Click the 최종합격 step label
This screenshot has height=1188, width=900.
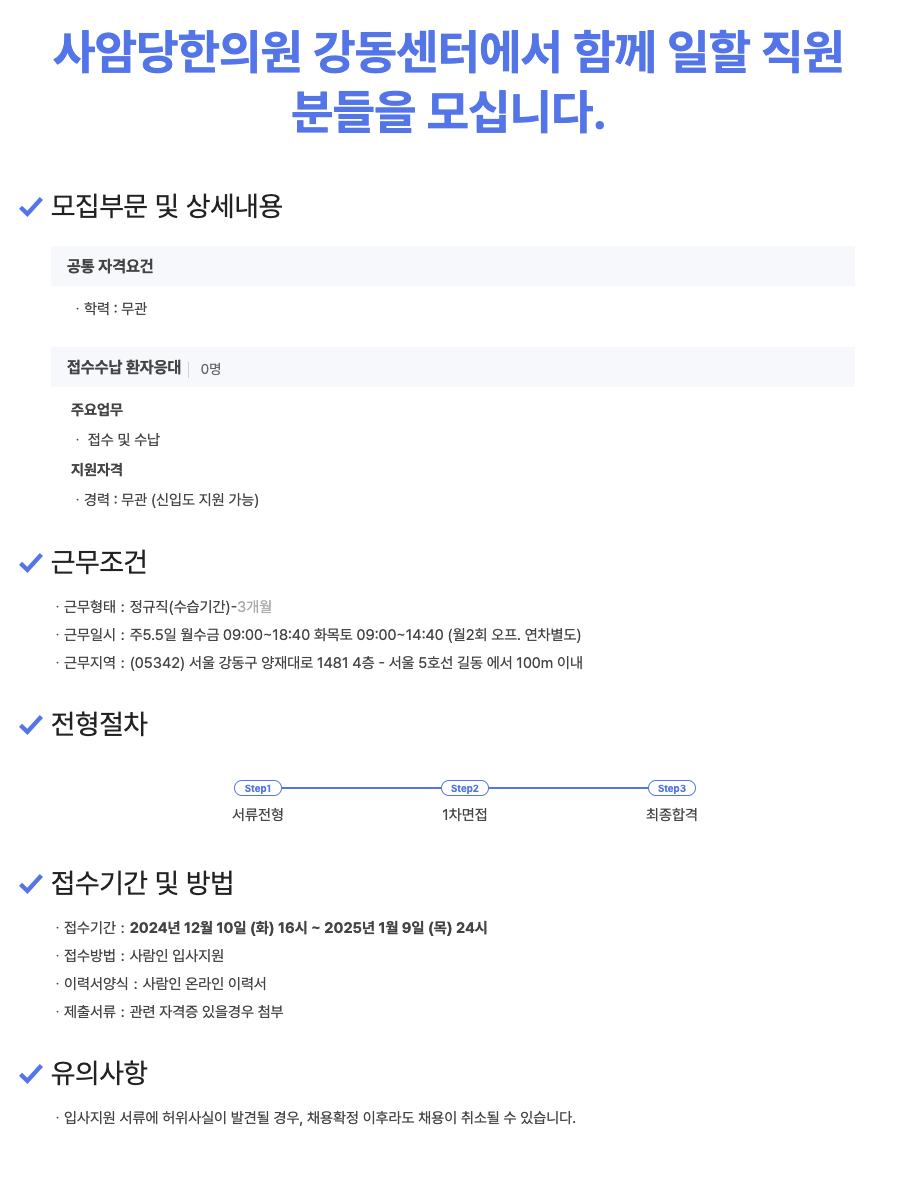[672, 814]
